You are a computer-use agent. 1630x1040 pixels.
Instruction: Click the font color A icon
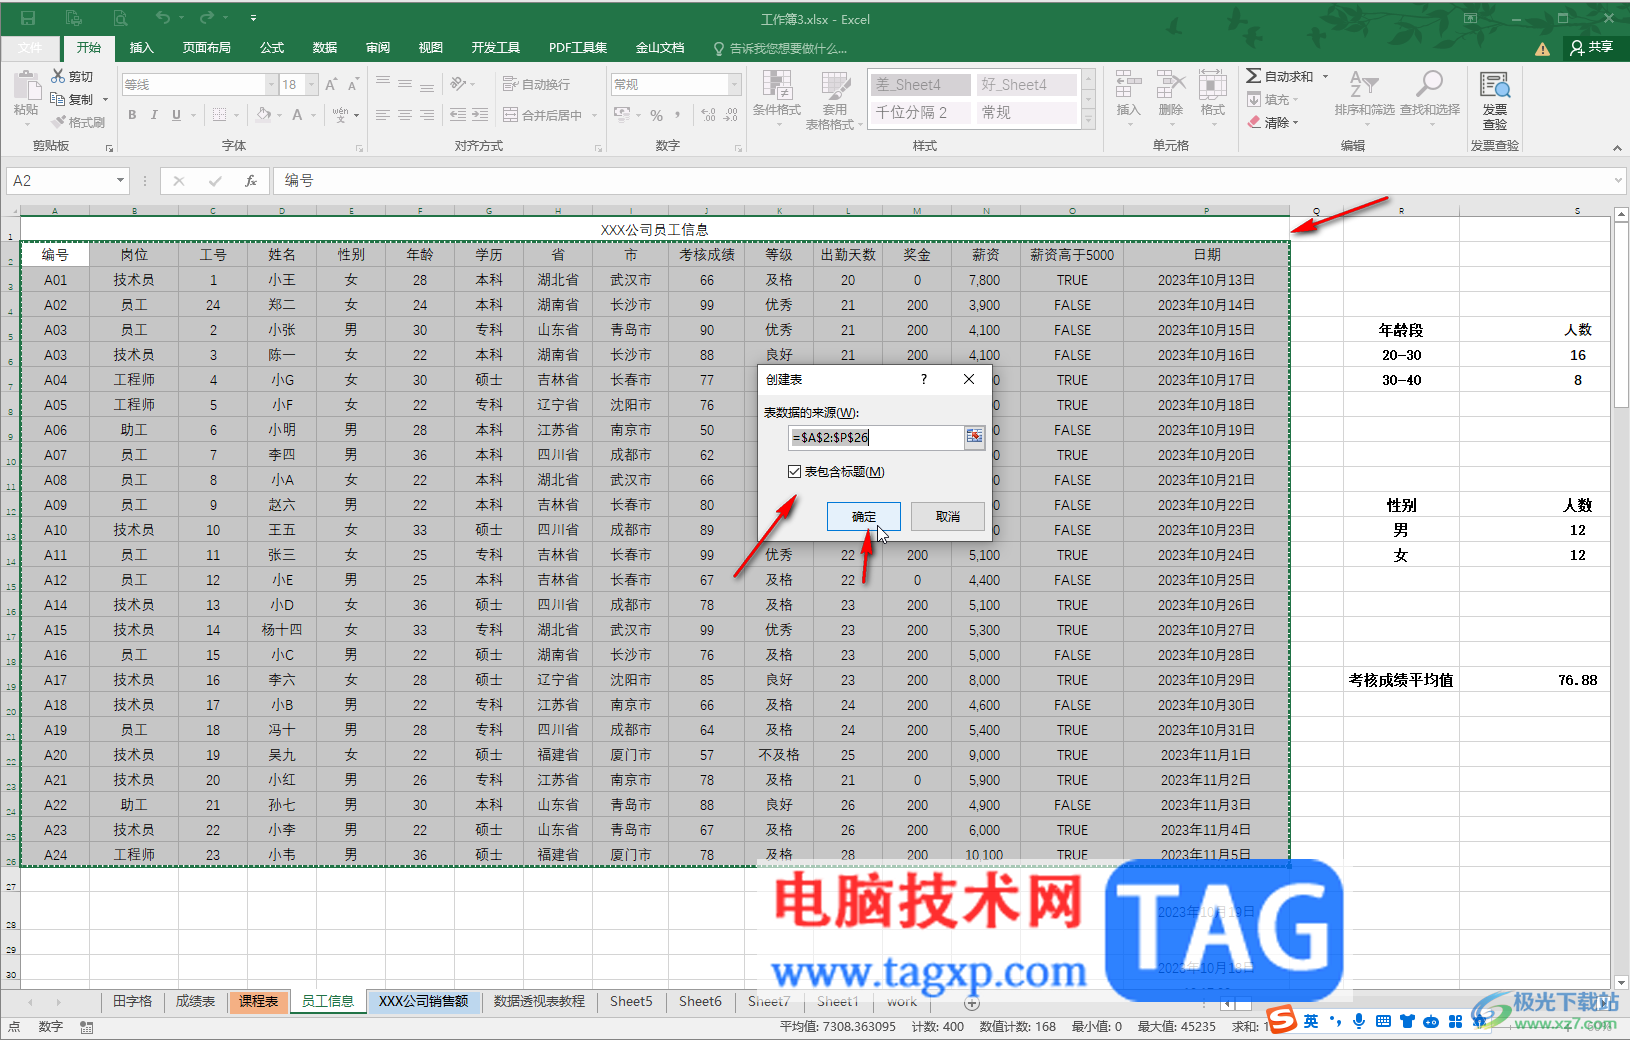point(297,115)
